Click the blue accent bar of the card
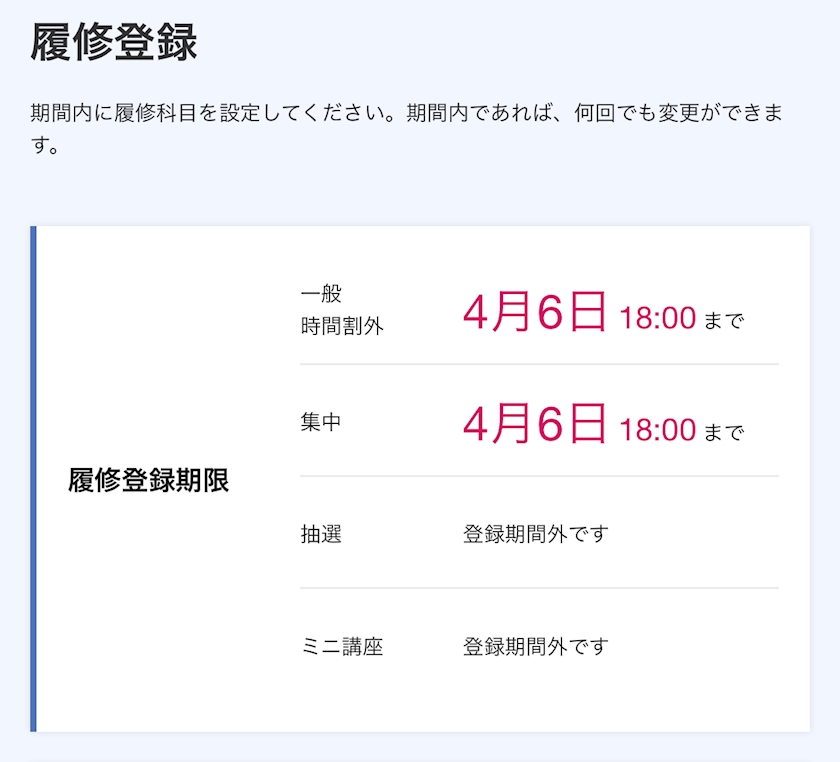Viewport: 840px width, 762px height. coord(33,479)
